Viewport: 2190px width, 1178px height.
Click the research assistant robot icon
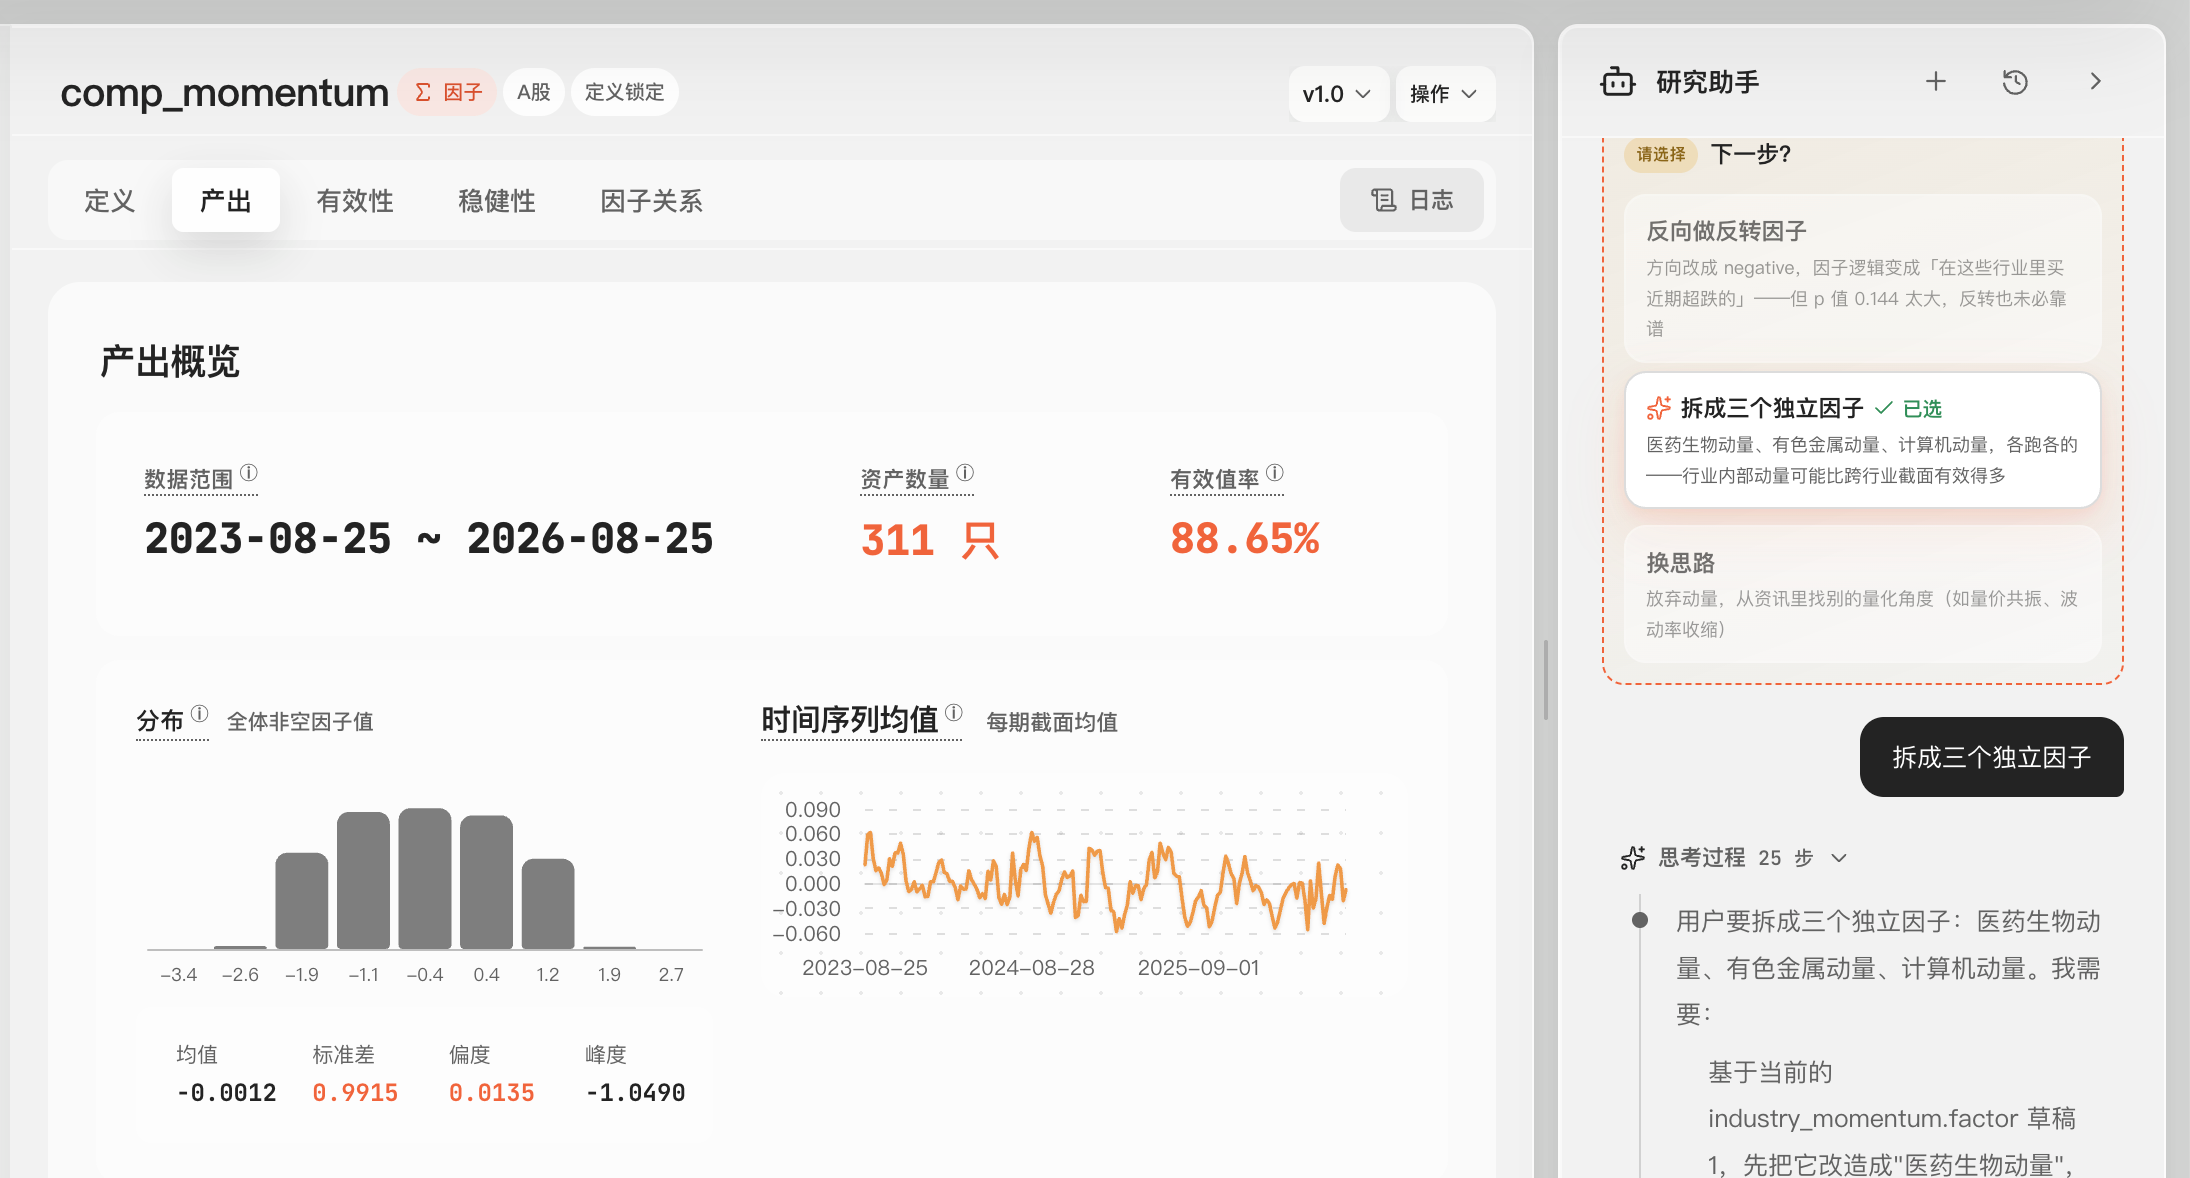coord(1617,82)
